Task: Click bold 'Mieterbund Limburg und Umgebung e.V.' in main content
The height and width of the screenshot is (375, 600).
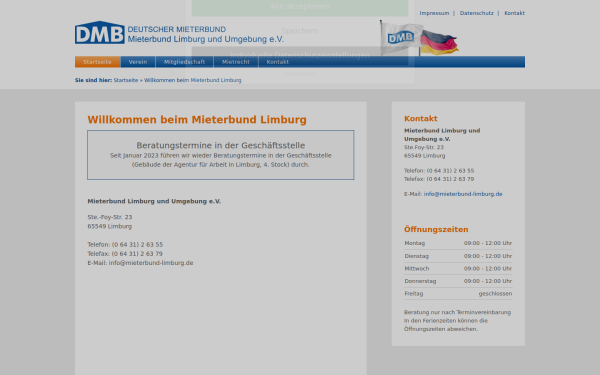Action: pyautogui.click(x=154, y=201)
